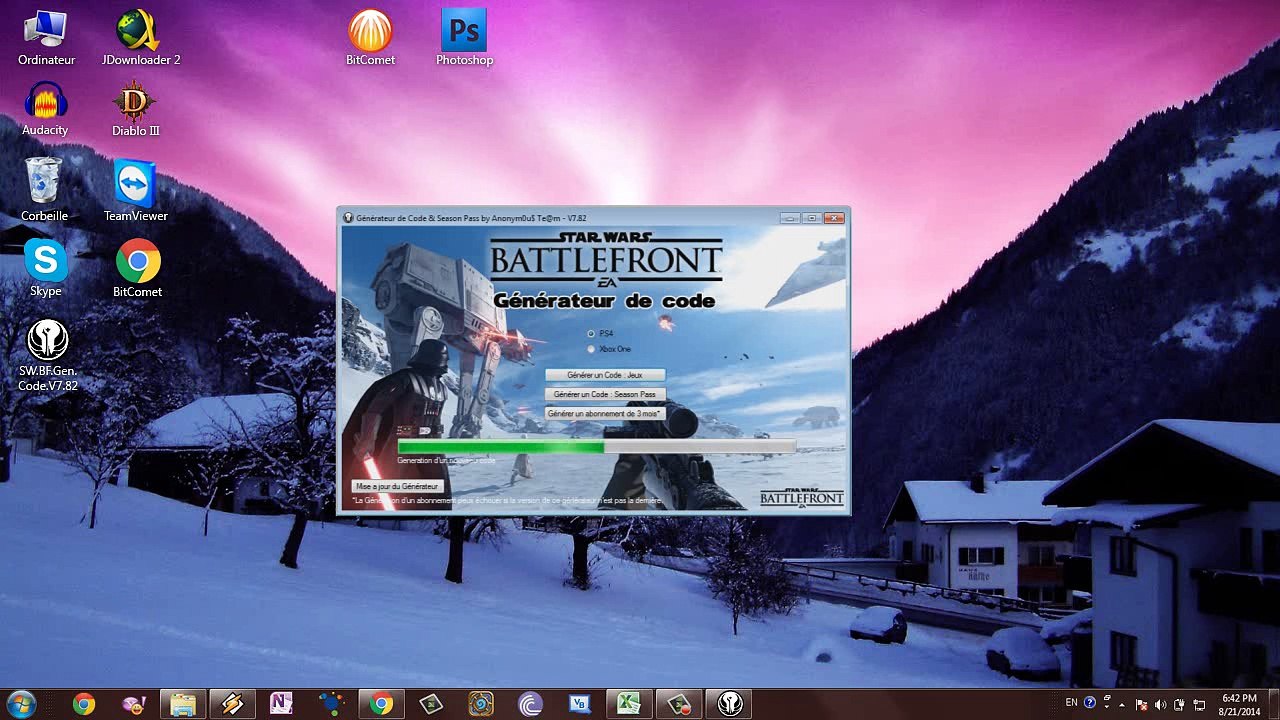Image resolution: width=1280 pixels, height=720 pixels.
Task: Select the orange BitComet desktop icon
Action: 370,37
